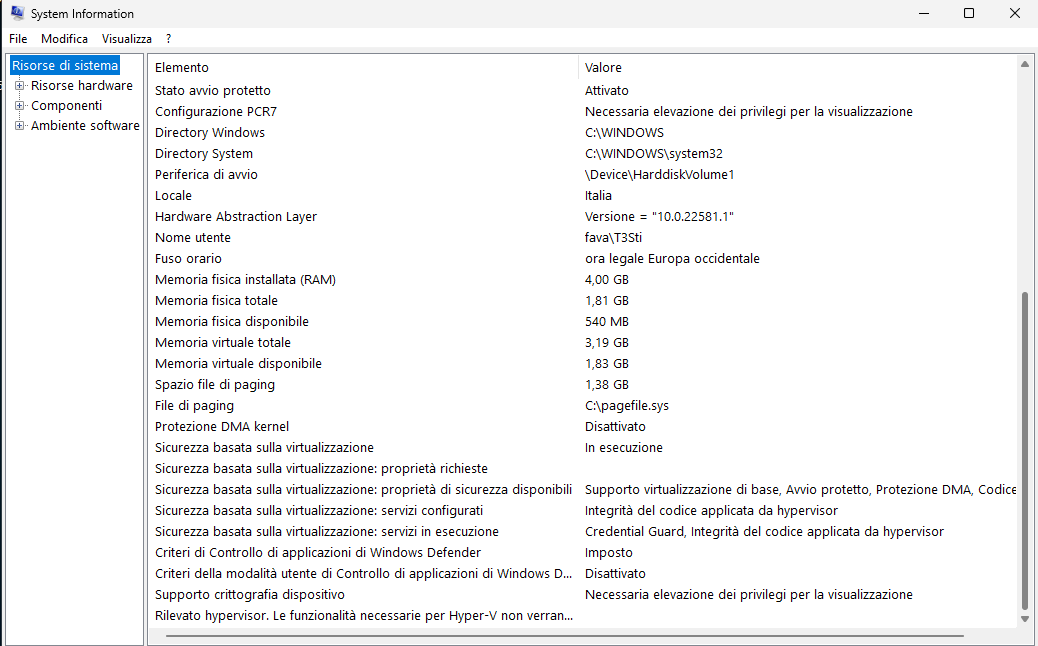Select the Memoria fisica disponibile row

[x=583, y=322]
